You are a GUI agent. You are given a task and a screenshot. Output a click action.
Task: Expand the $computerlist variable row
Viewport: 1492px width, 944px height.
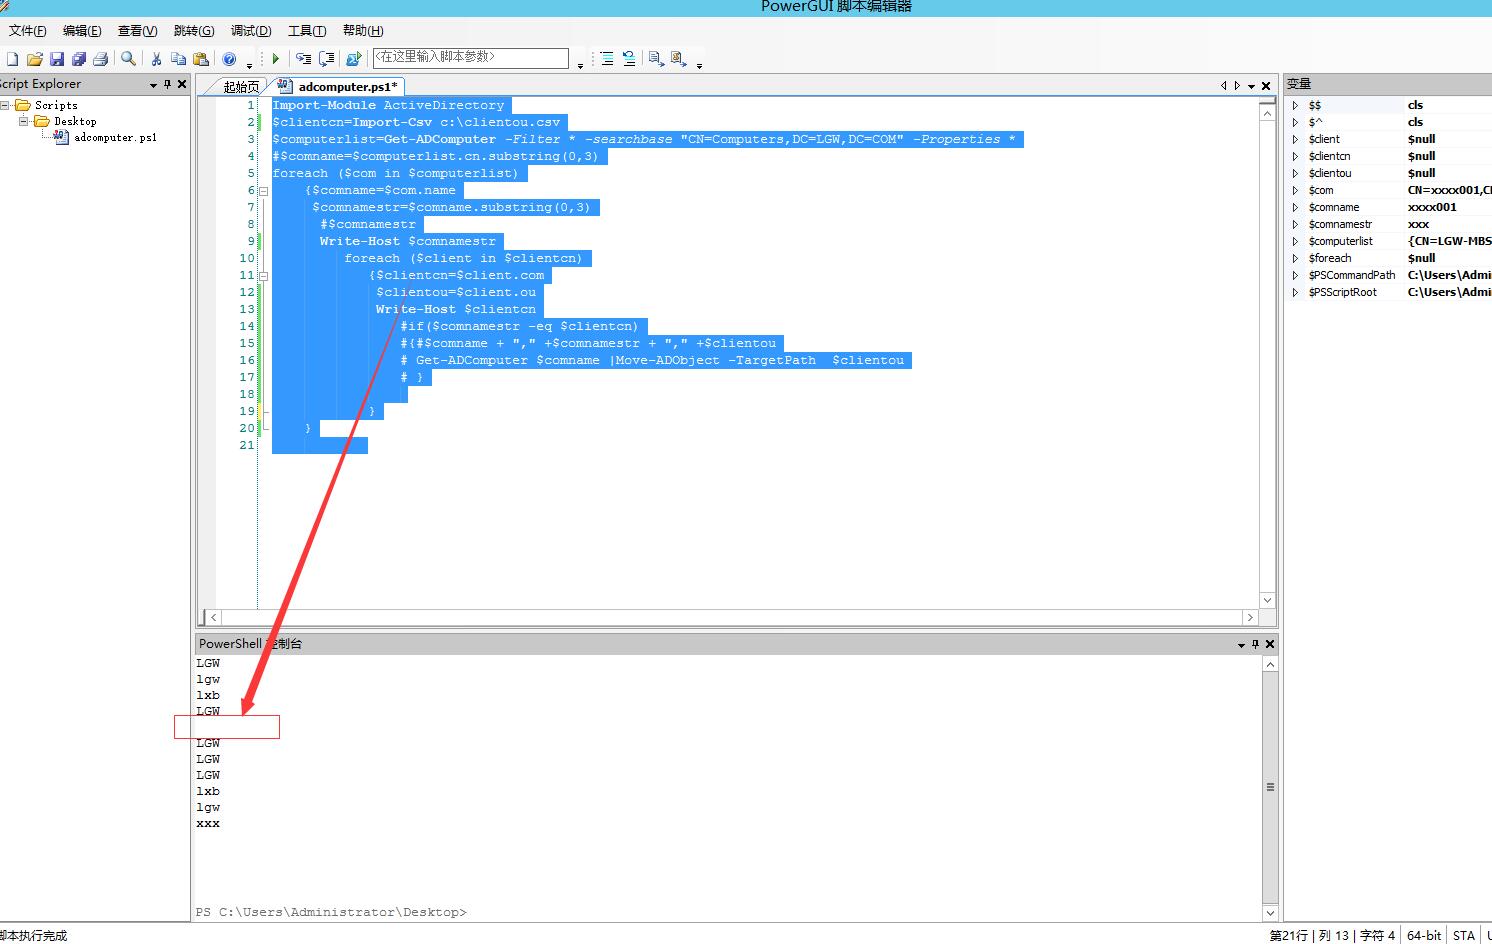pyautogui.click(x=1296, y=241)
